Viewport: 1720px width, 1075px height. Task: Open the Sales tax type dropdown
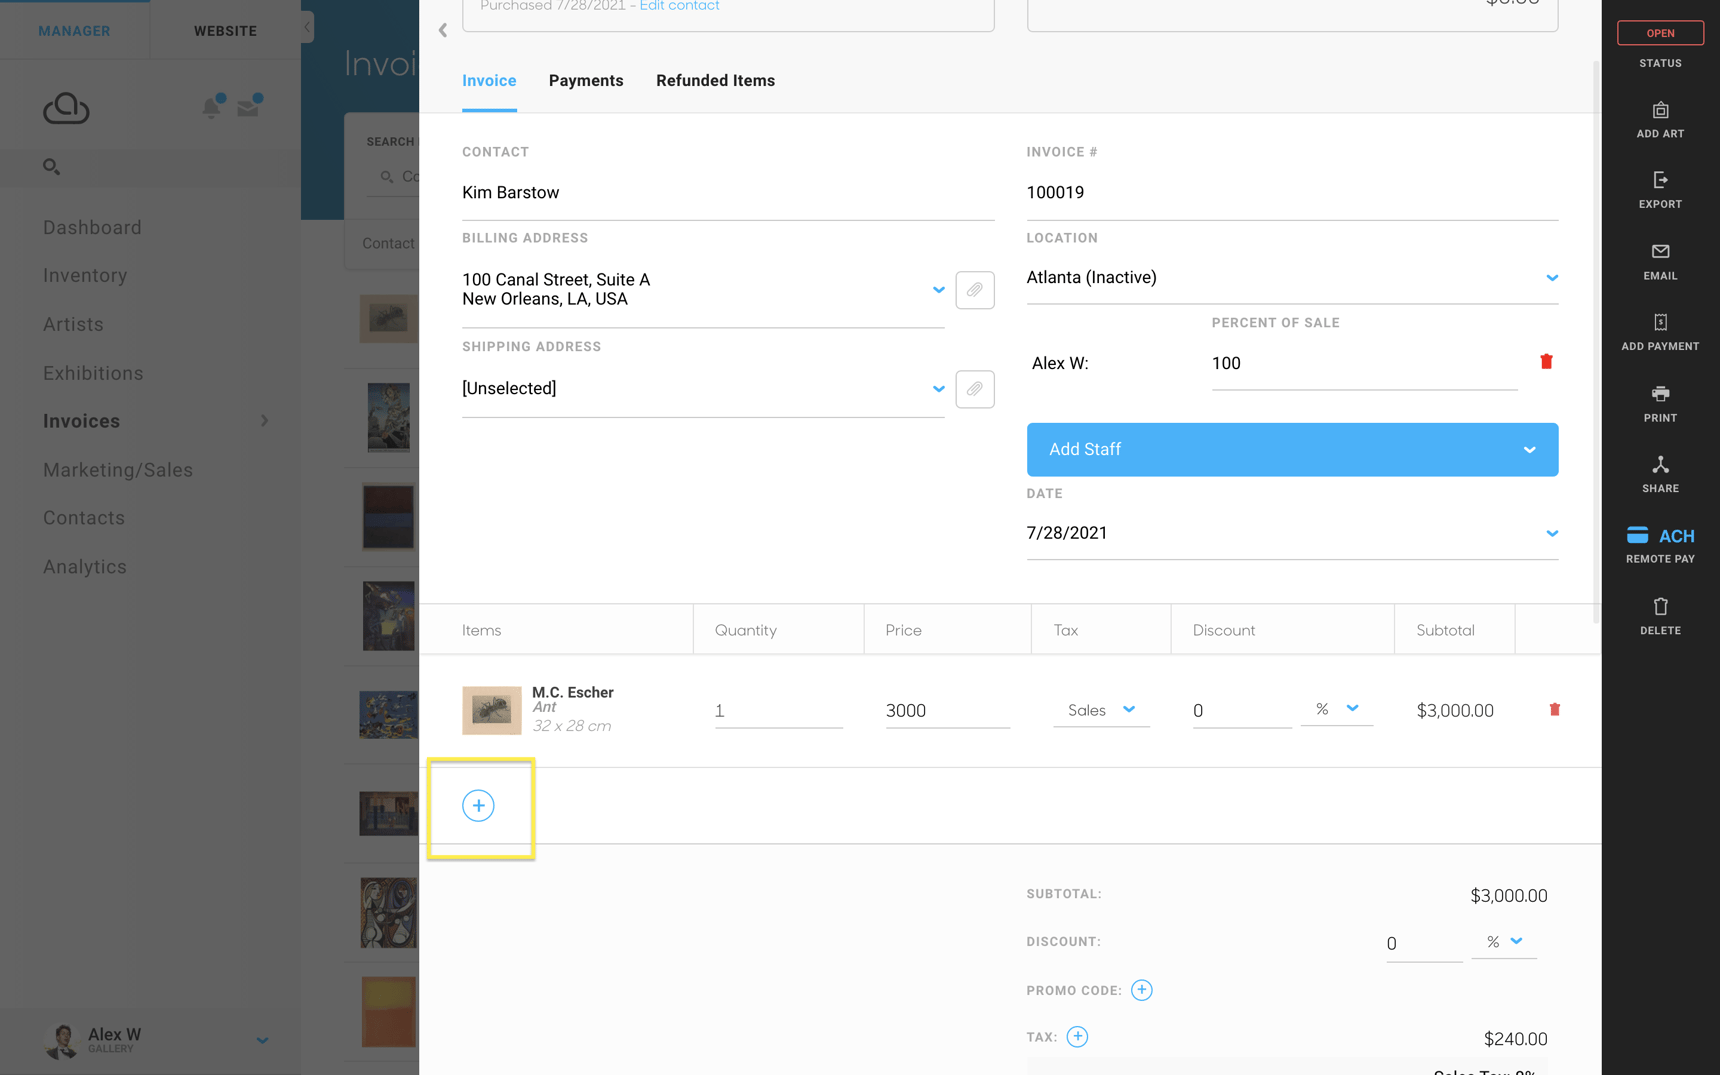(x=1131, y=710)
